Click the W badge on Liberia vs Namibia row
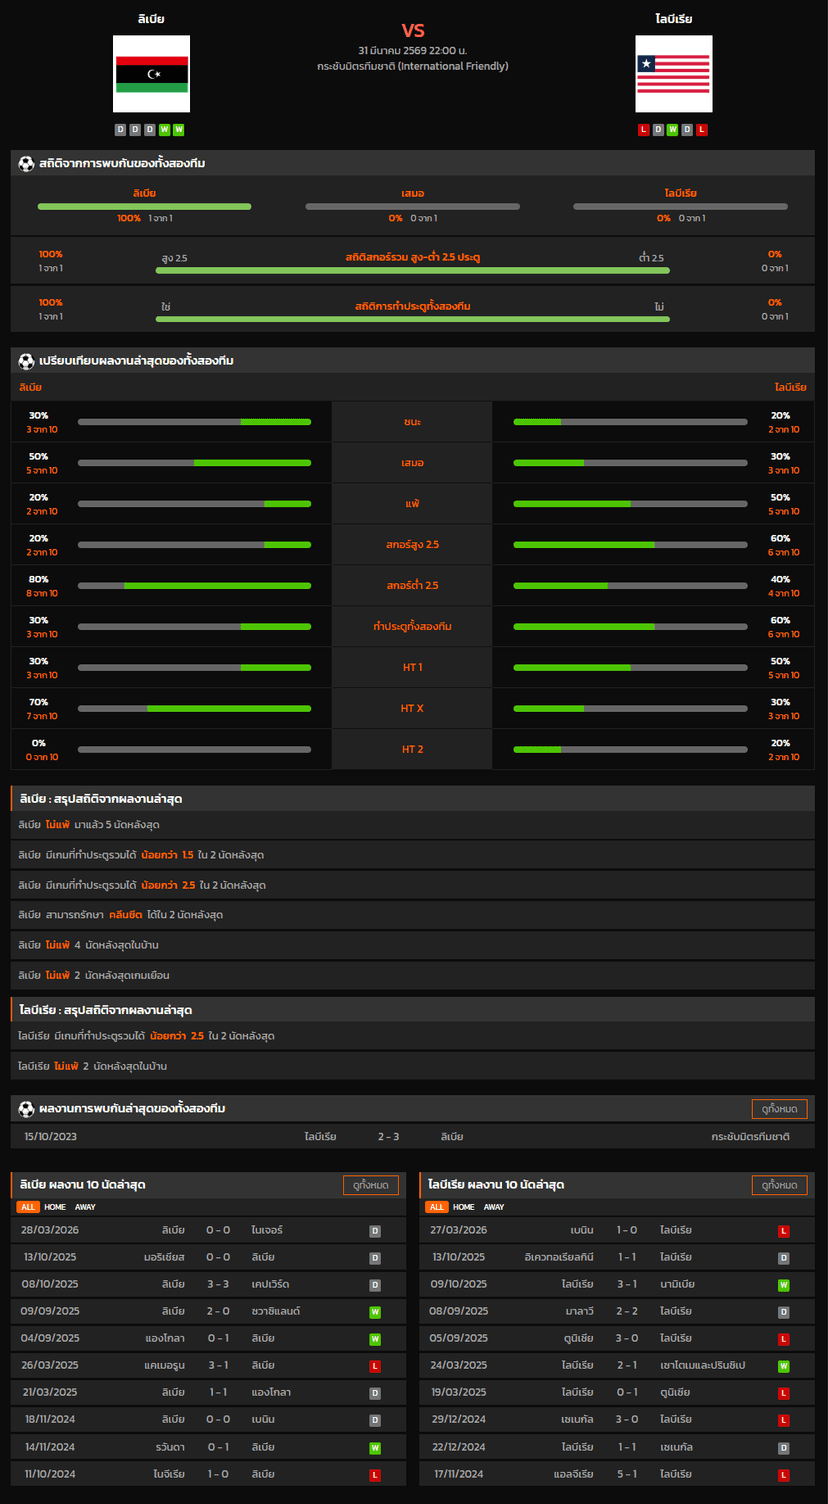Screen dimensions: 828x1504 [784, 1285]
